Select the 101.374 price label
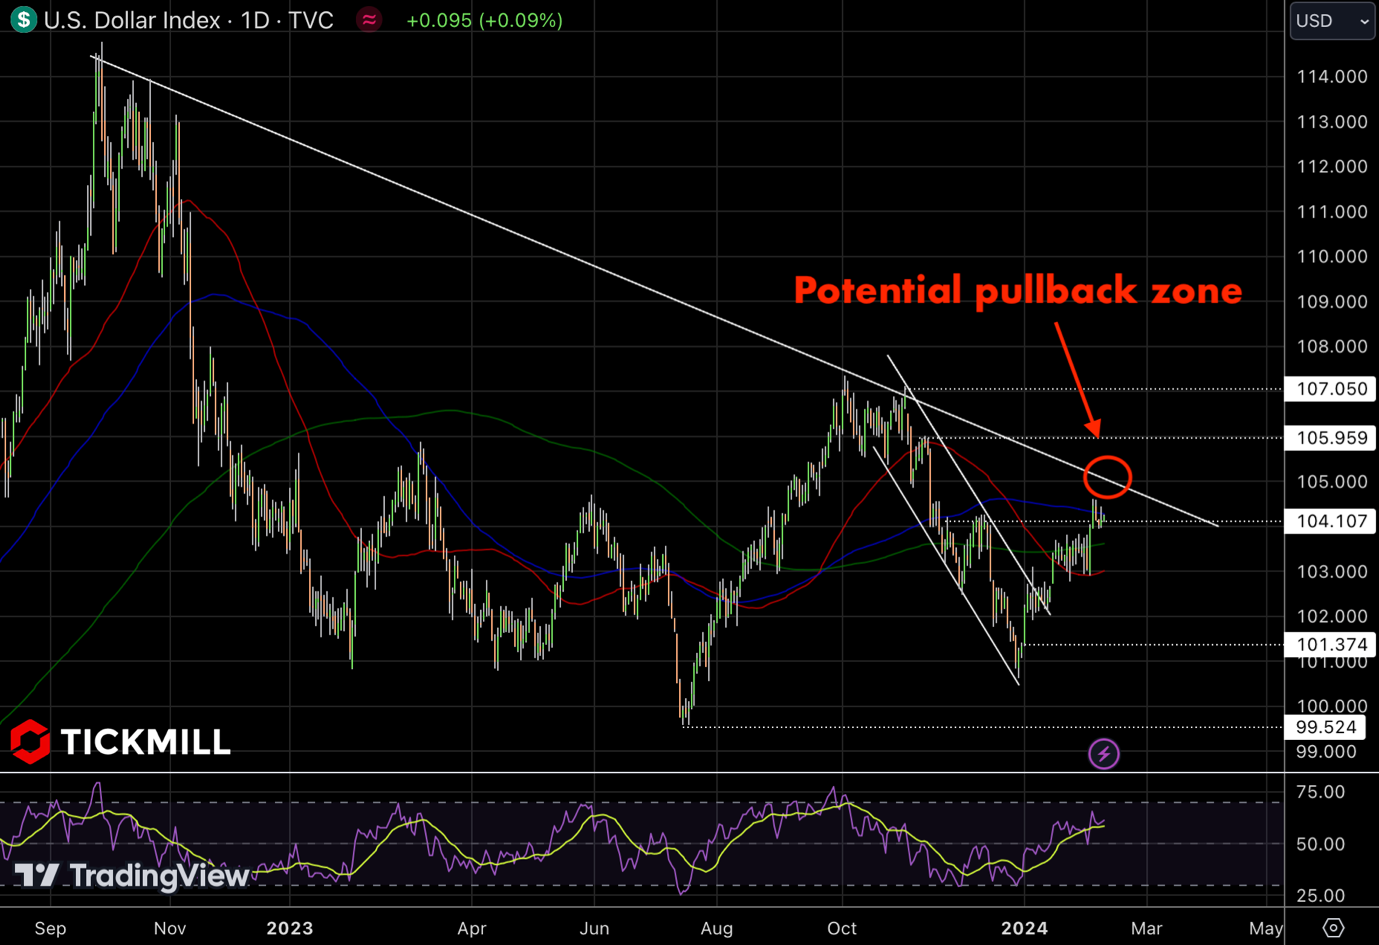The image size is (1379, 945). pos(1331,644)
